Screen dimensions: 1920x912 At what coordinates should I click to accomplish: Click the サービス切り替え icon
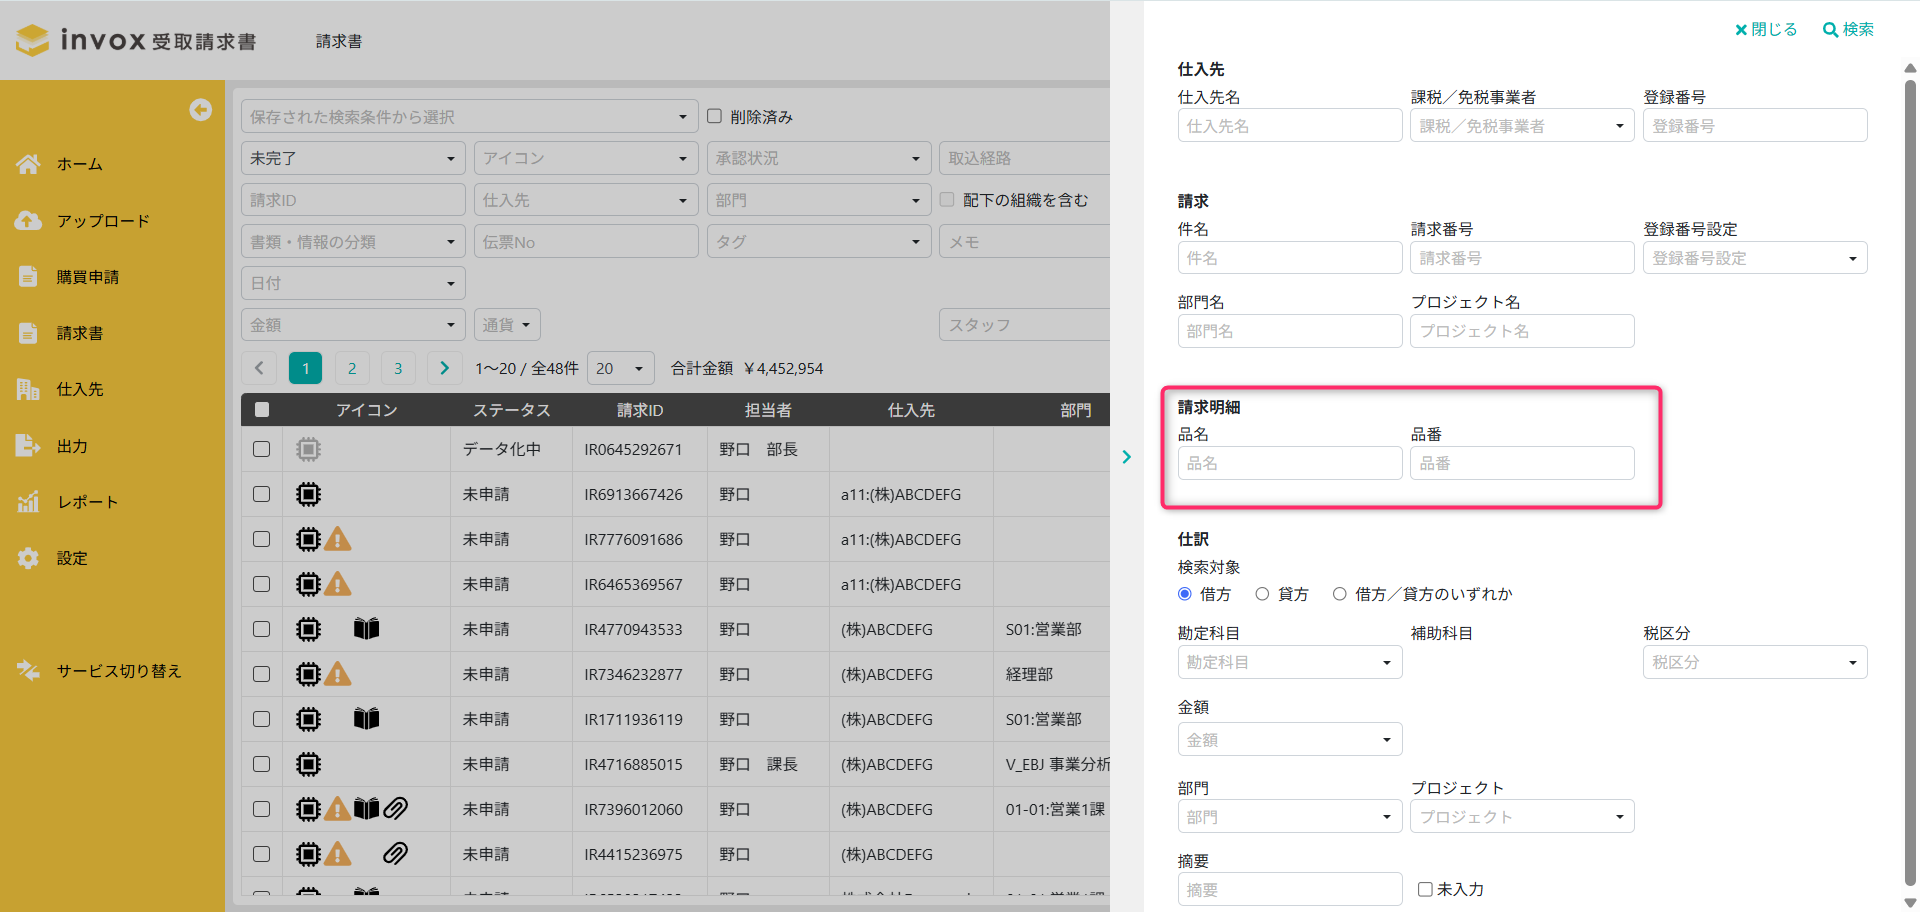tap(28, 671)
